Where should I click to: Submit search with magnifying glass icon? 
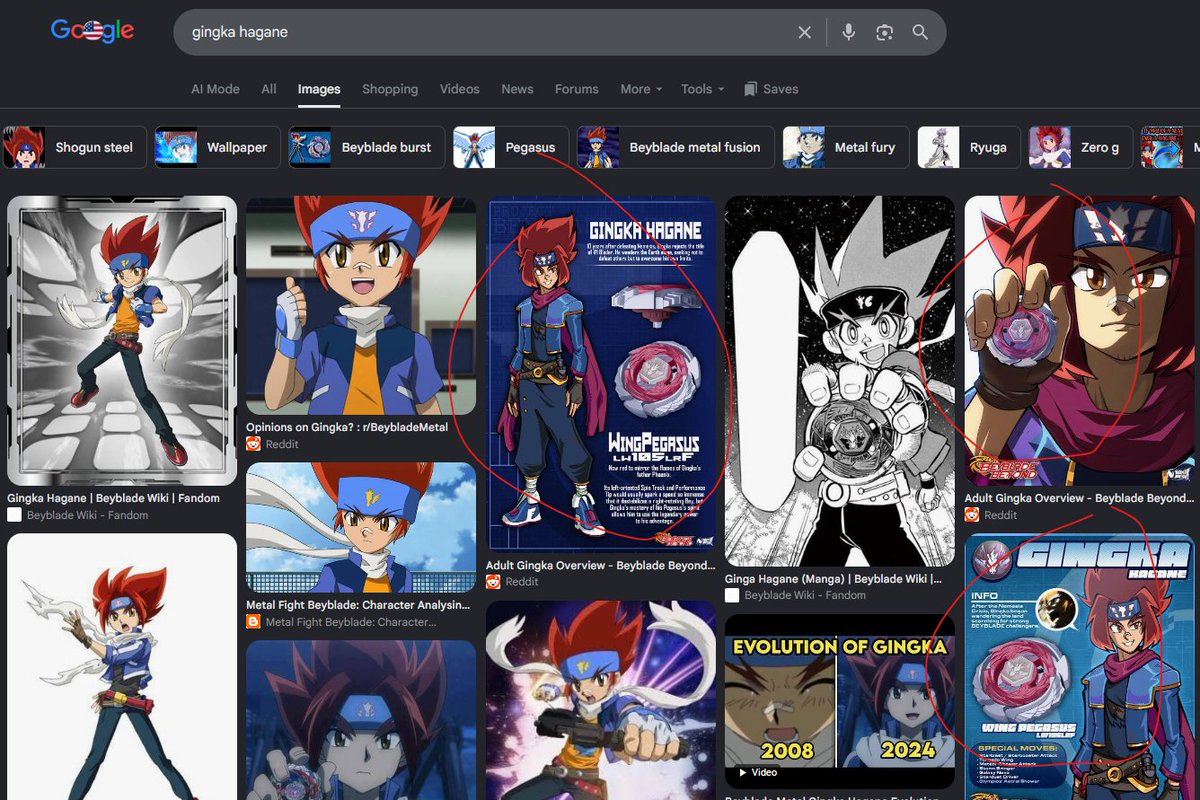(920, 33)
